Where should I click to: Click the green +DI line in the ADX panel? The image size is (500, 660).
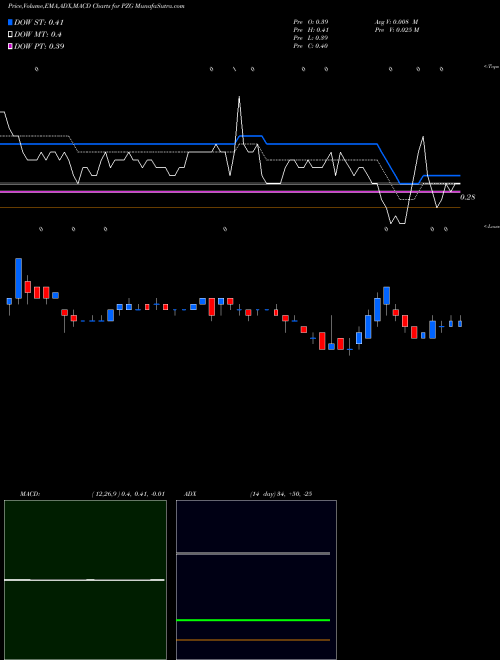(x=253, y=620)
